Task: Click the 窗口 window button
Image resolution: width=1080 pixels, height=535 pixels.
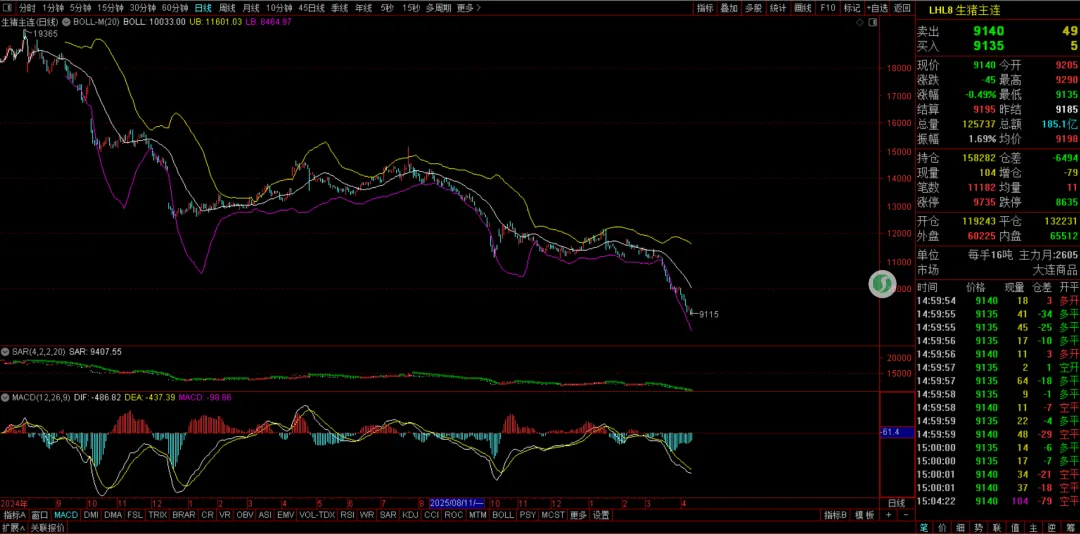Action: (40, 515)
